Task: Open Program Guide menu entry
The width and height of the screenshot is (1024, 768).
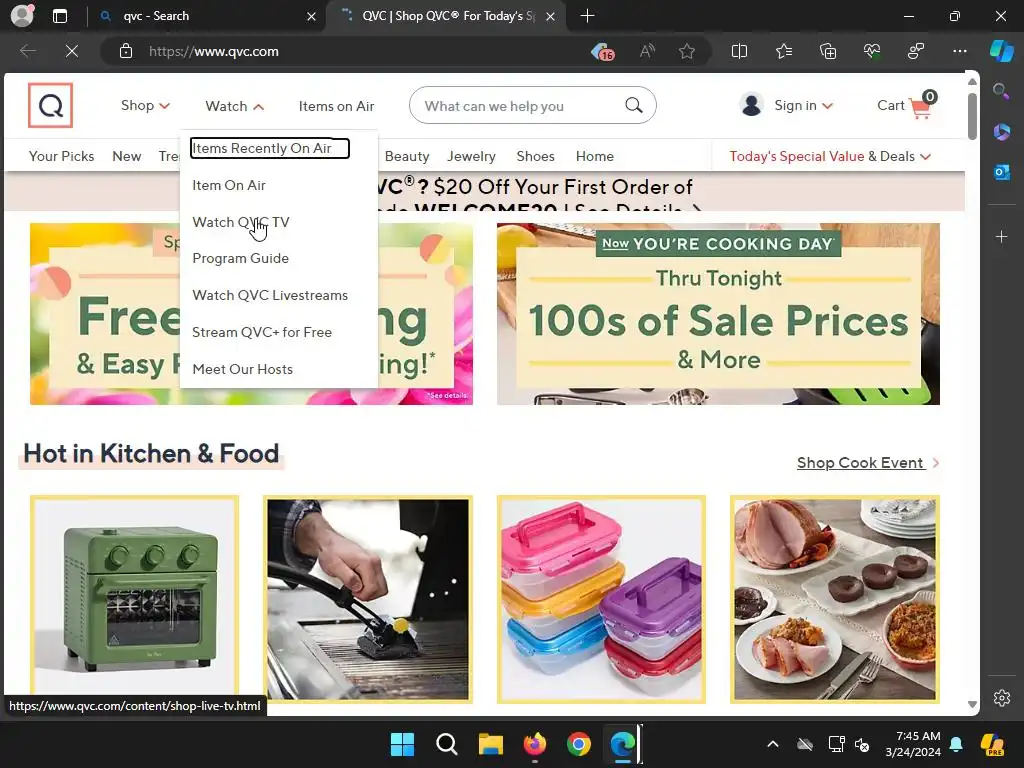Action: click(240, 258)
